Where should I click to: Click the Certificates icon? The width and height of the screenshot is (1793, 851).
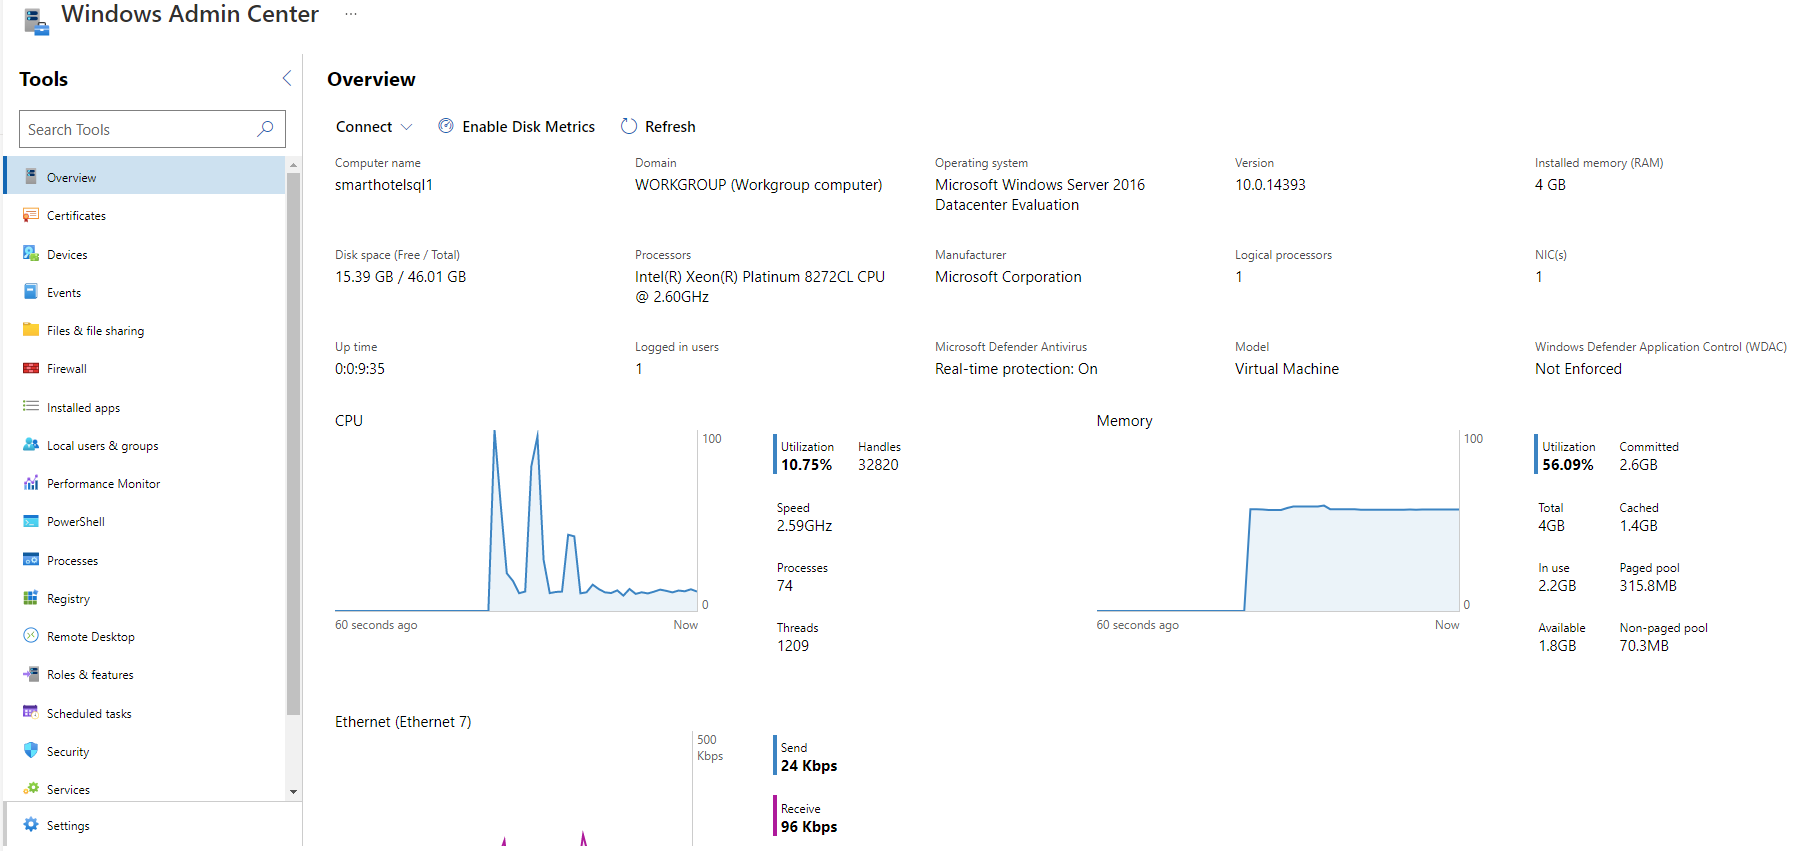point(31,215)
